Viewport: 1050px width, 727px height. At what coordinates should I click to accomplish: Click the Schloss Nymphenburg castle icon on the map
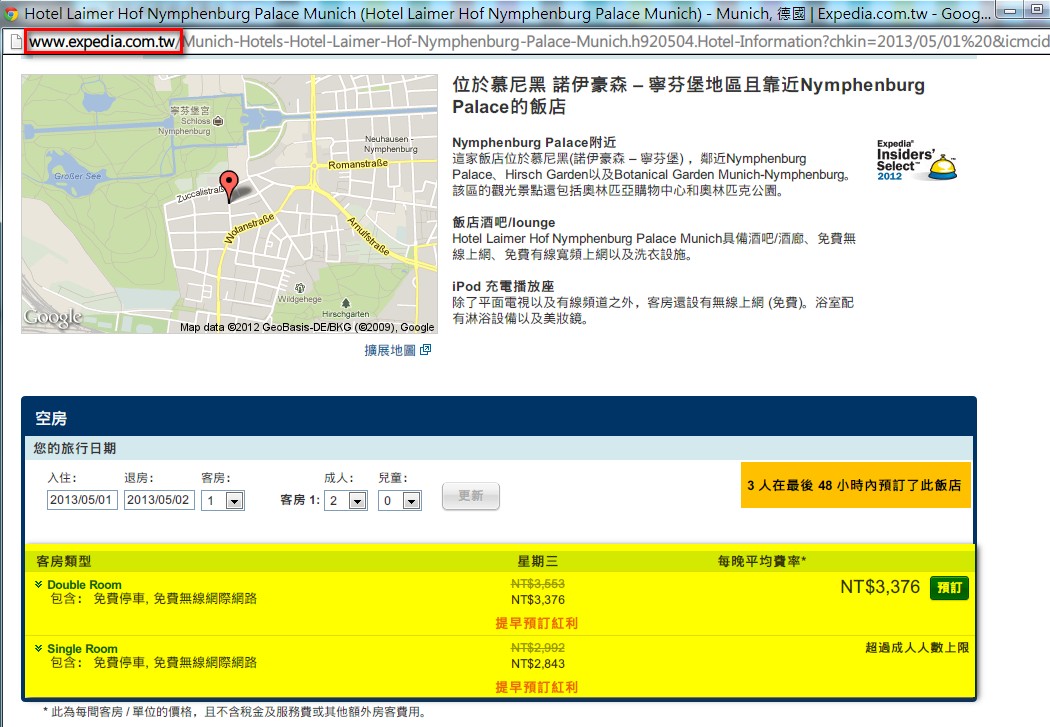(218, 121)
